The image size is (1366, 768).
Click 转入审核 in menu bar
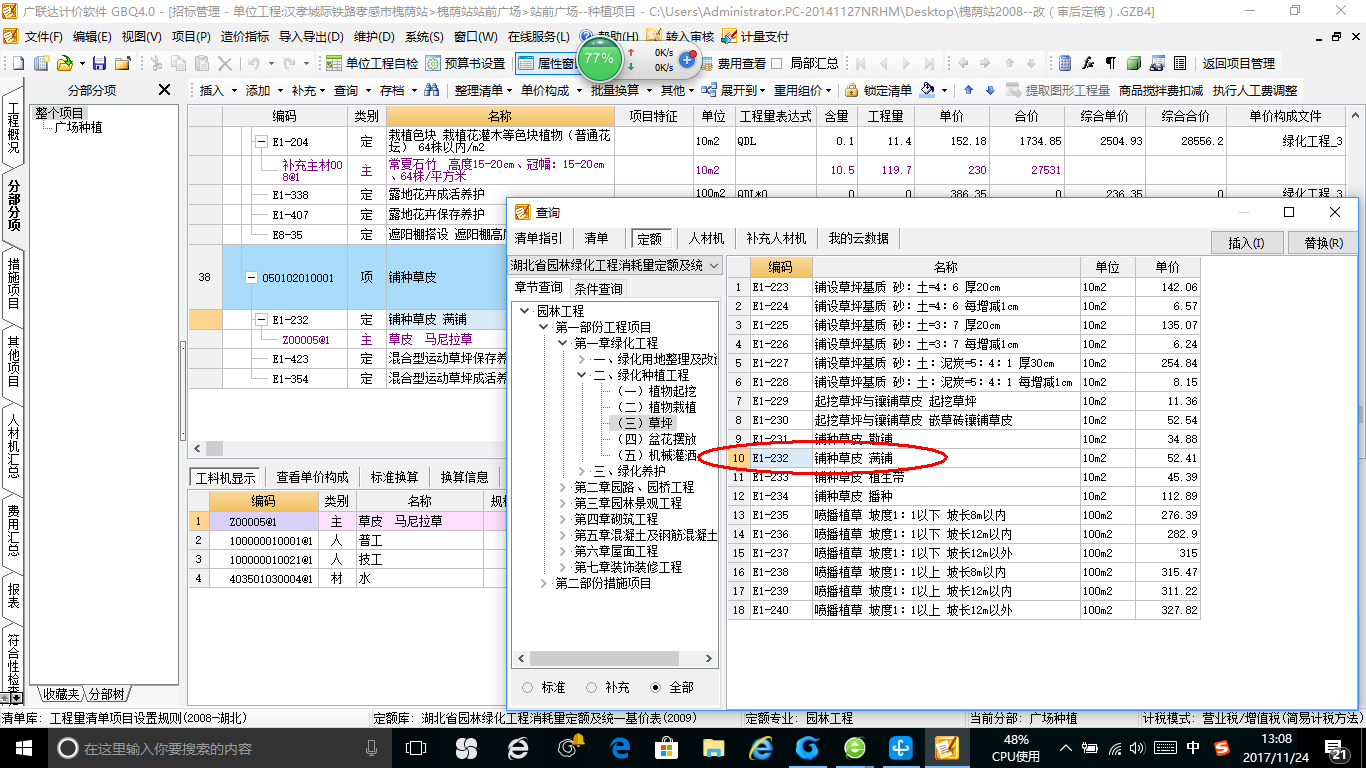(681, 37)
